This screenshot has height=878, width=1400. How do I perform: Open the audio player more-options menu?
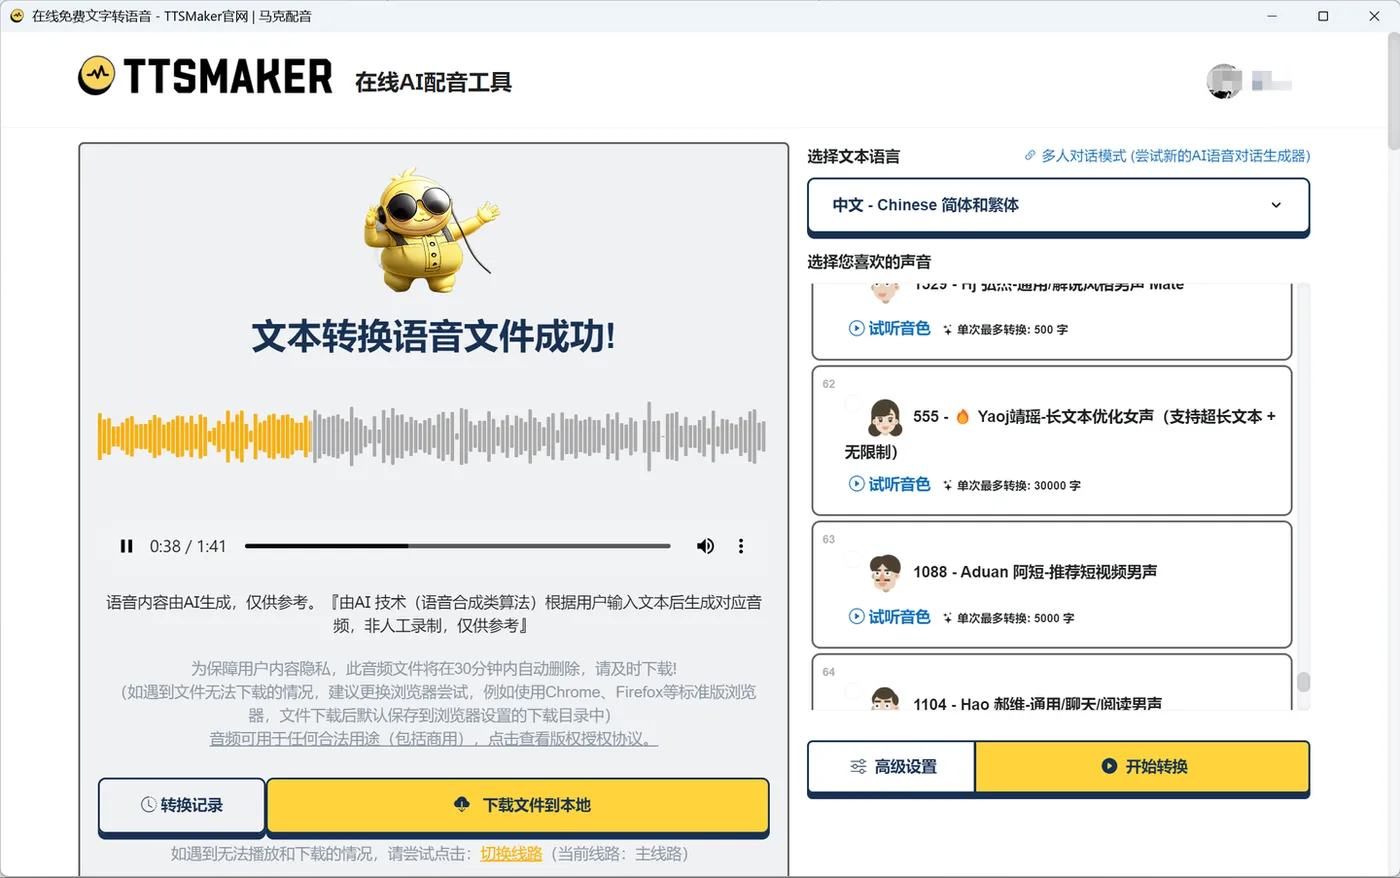click(741, 546)
